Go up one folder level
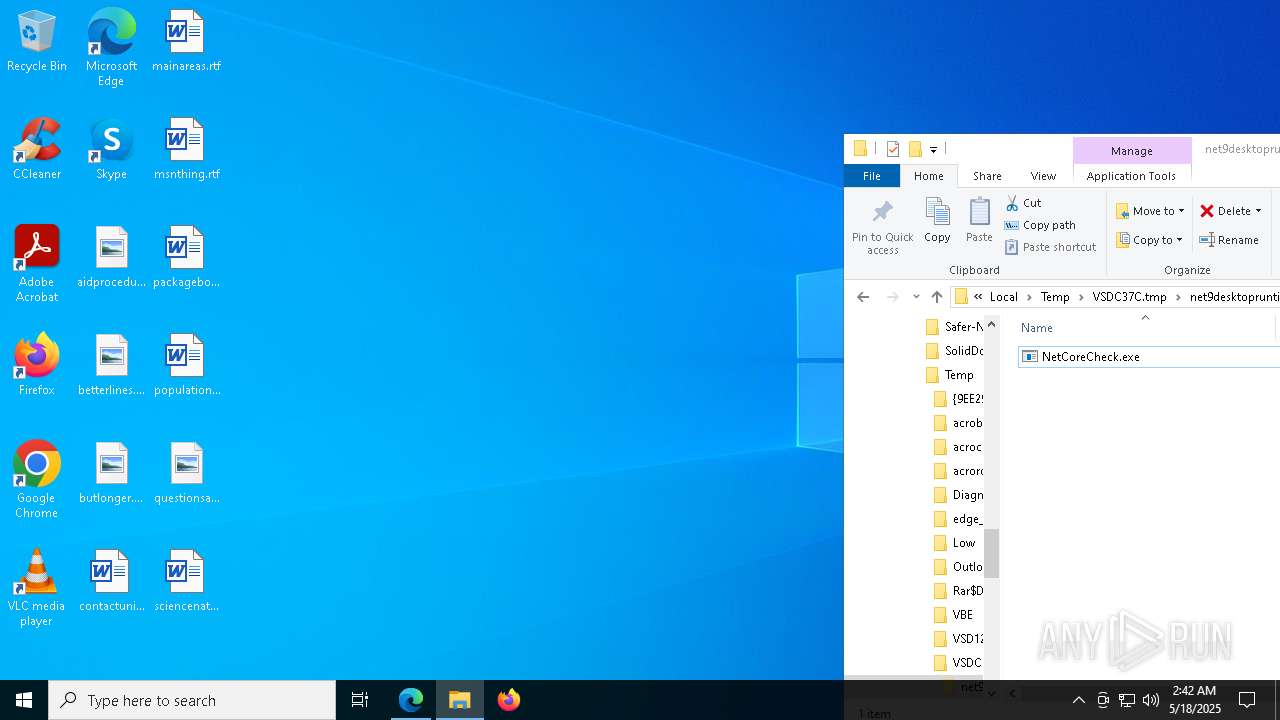This screenshot has width=1280, height=720. [937, 297]
